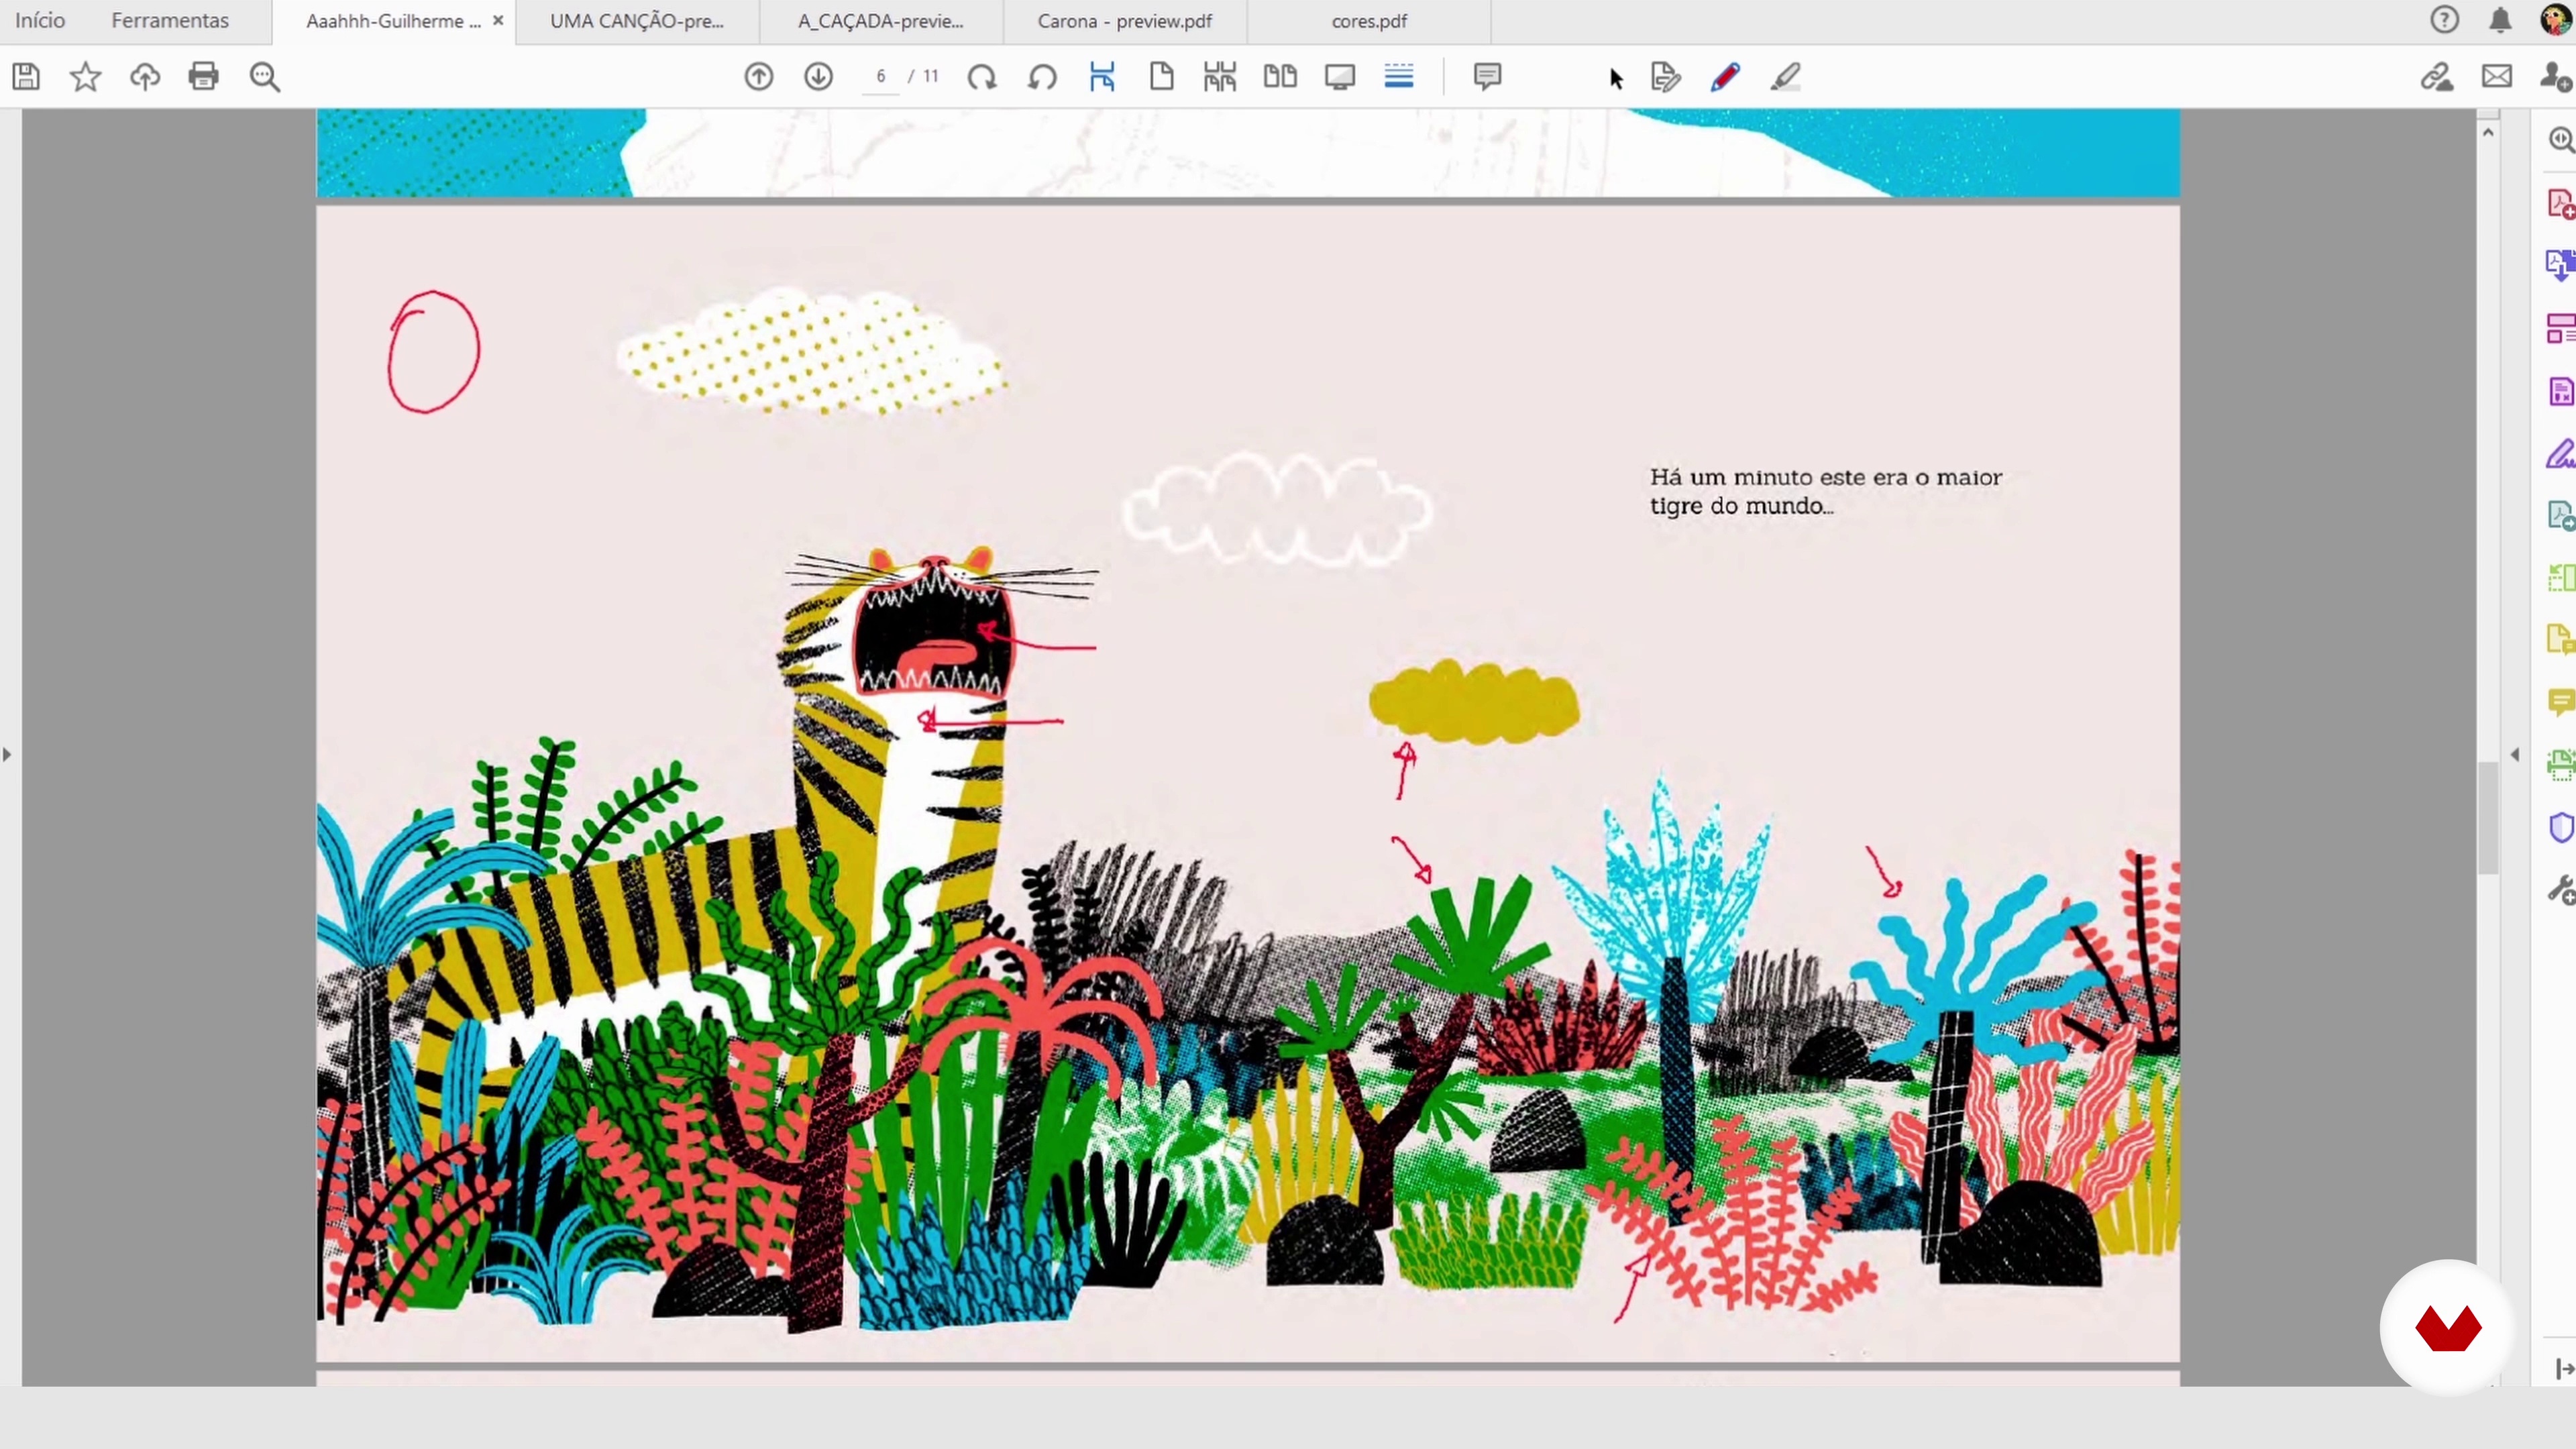Viewport: 2576px width, 1449px height.
Task: Open the user profile avatar
Action: pyautogui.click(x=2557, y=20)
